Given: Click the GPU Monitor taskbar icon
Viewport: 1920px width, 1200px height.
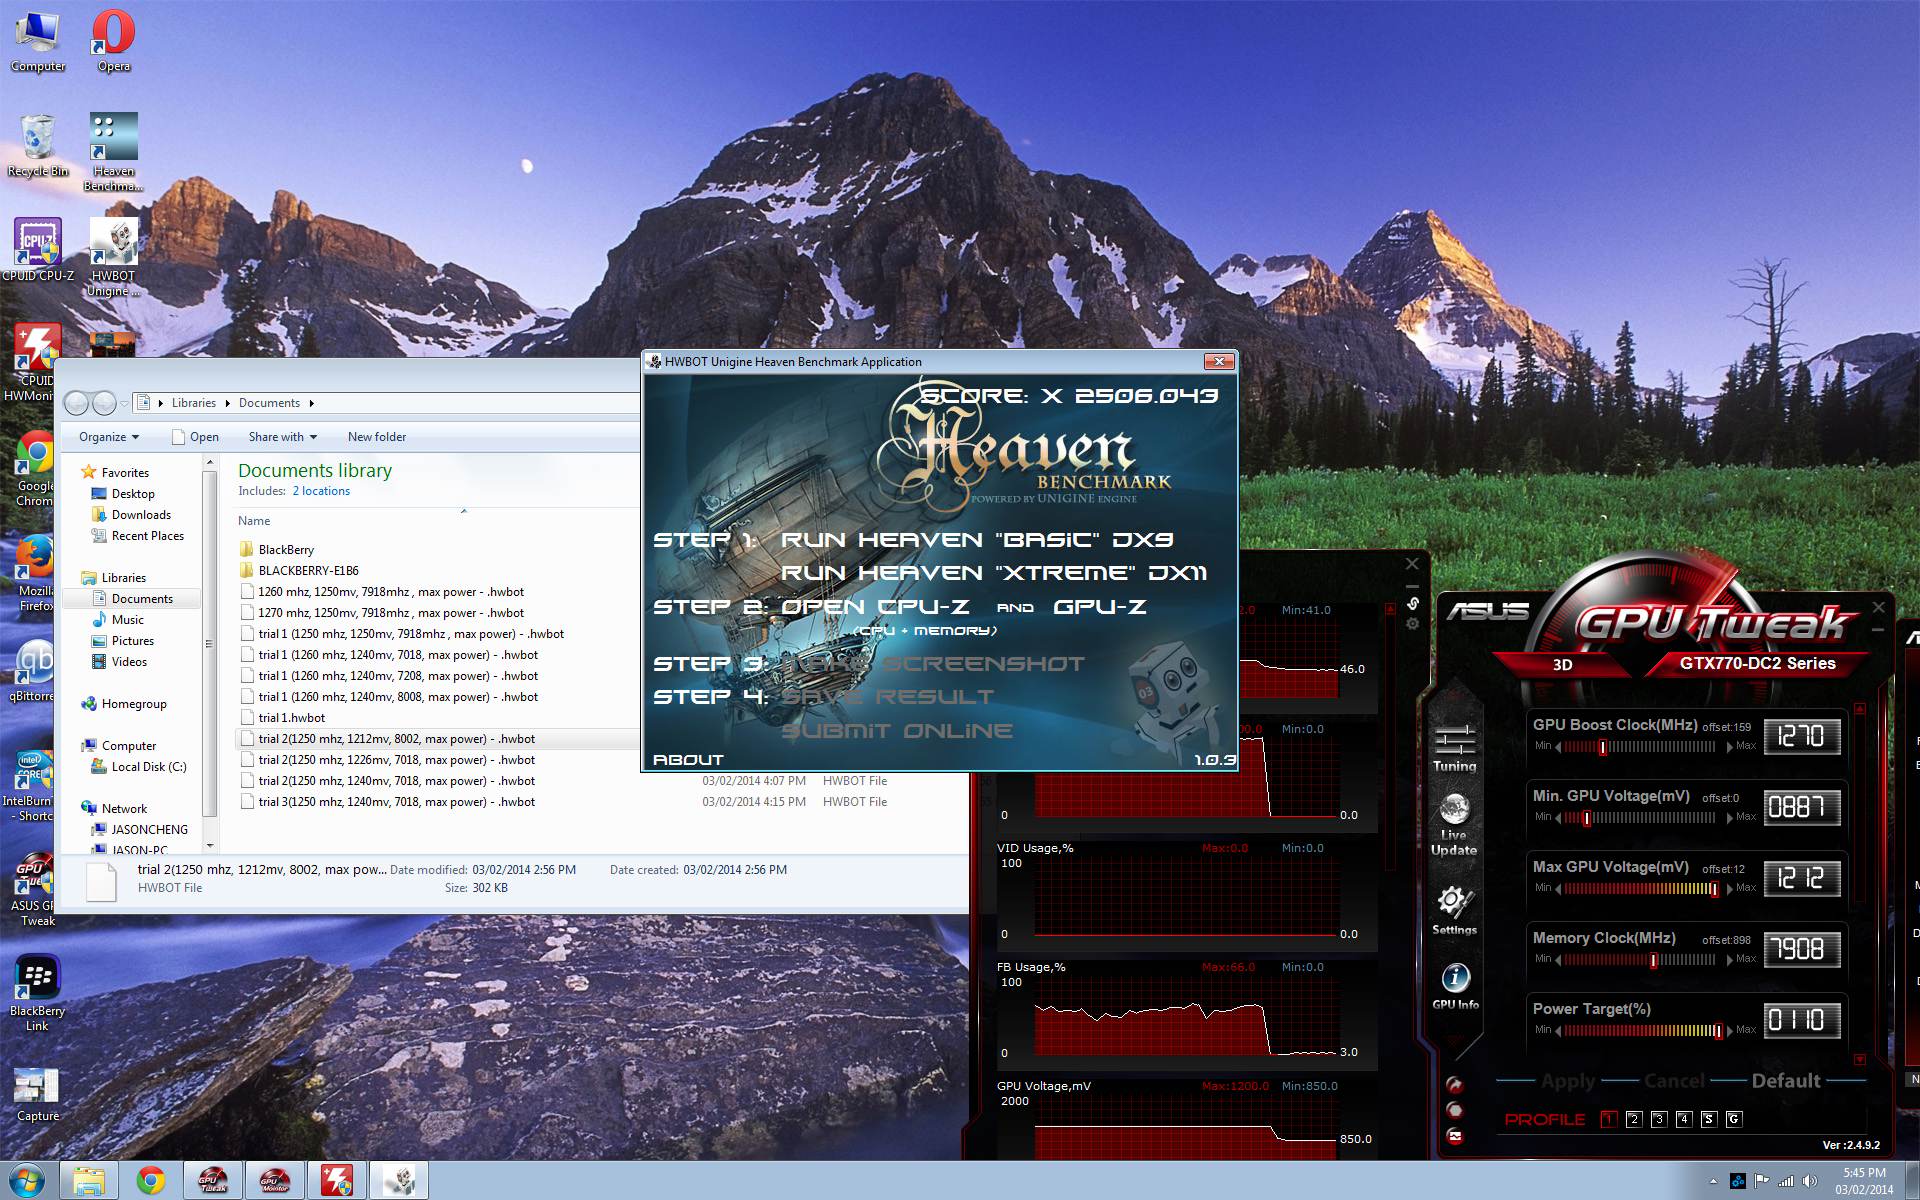Looking at the screenshot, I should tap(274, 1181).
